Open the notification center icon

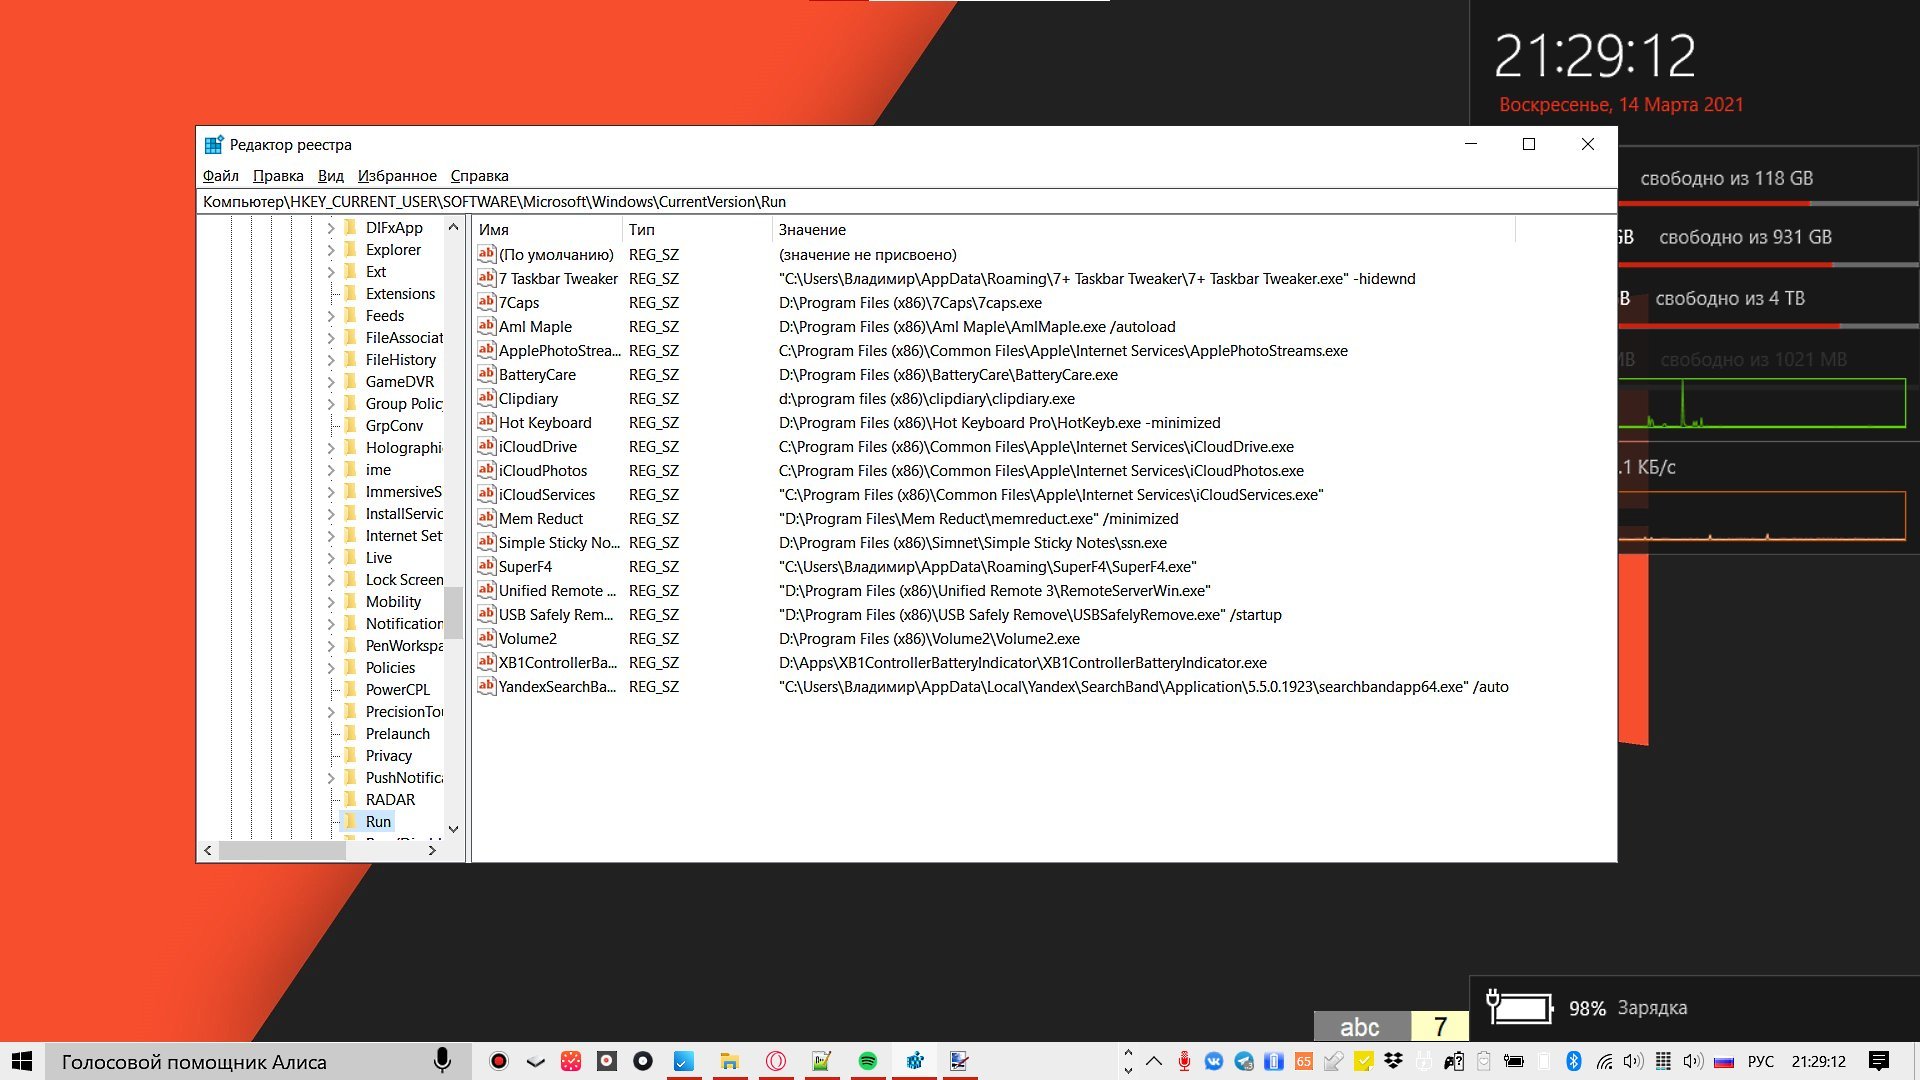(1879, 1061)
